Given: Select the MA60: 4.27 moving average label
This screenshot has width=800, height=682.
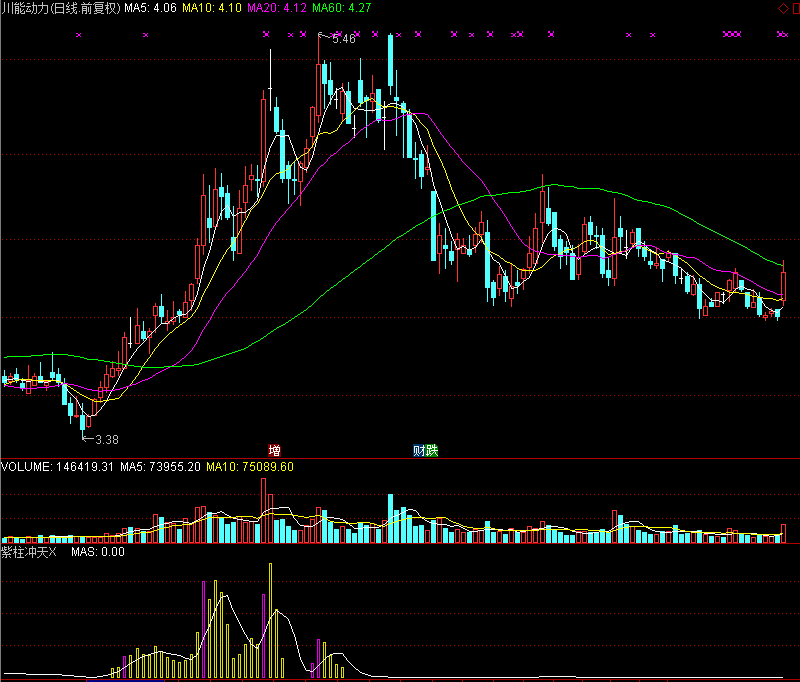Looking at the screenshot, I should 342,8.
